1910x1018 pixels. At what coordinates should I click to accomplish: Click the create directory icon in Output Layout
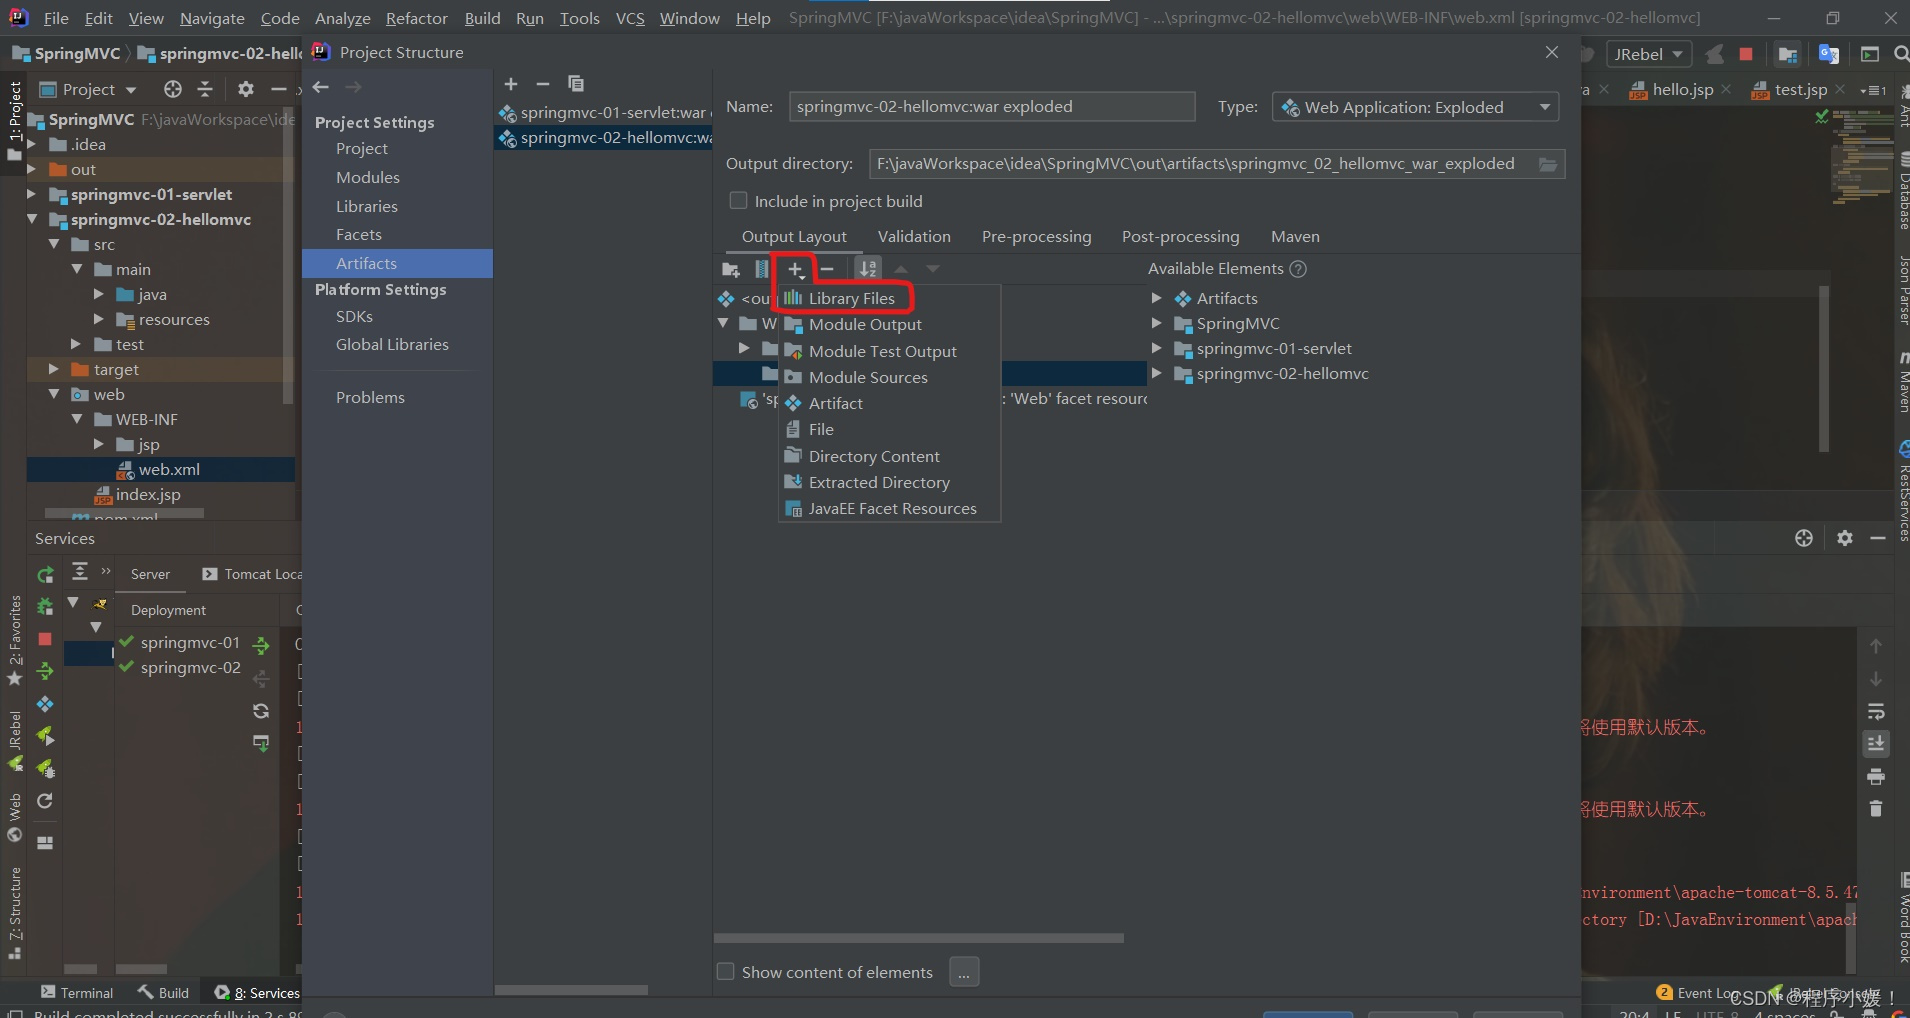click(x=731, y=269)
